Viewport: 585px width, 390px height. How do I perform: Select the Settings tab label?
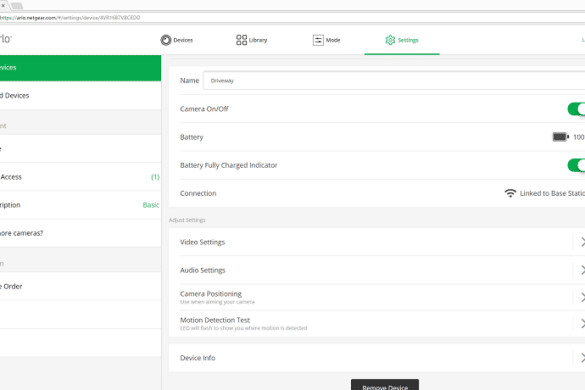coord(408,40)
